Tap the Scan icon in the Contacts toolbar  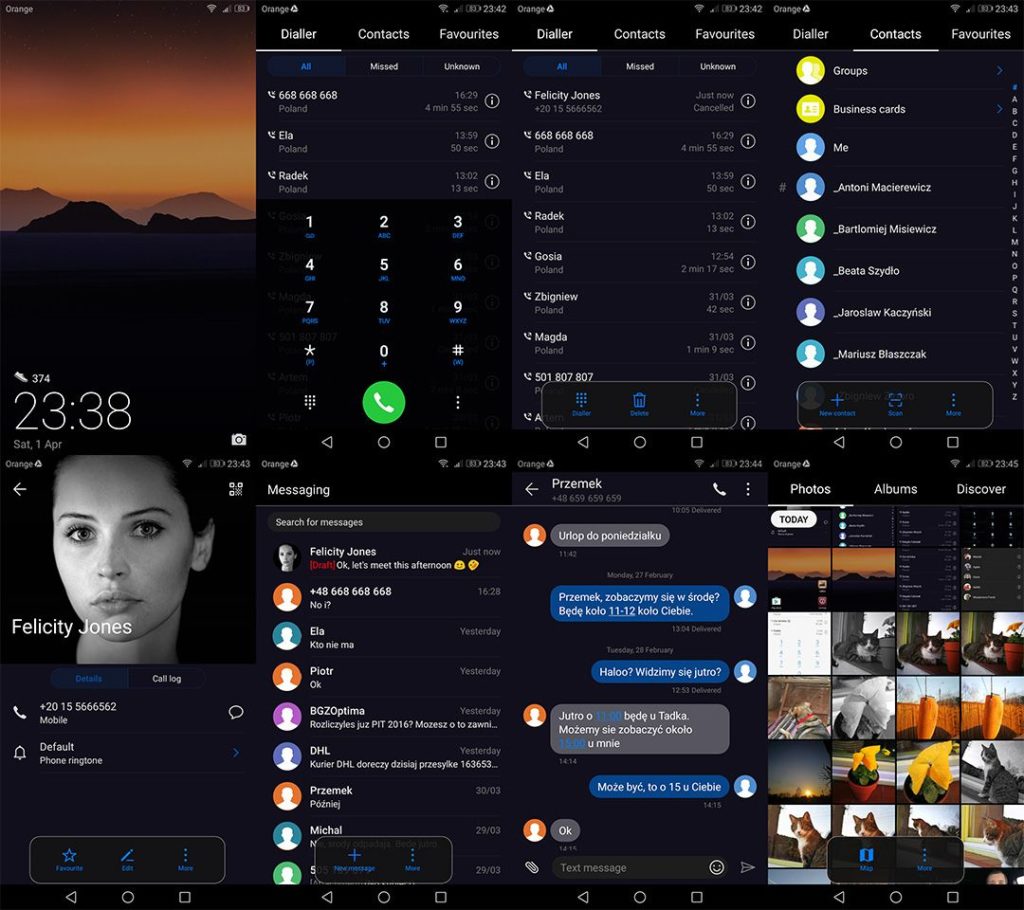pos(895,402)
